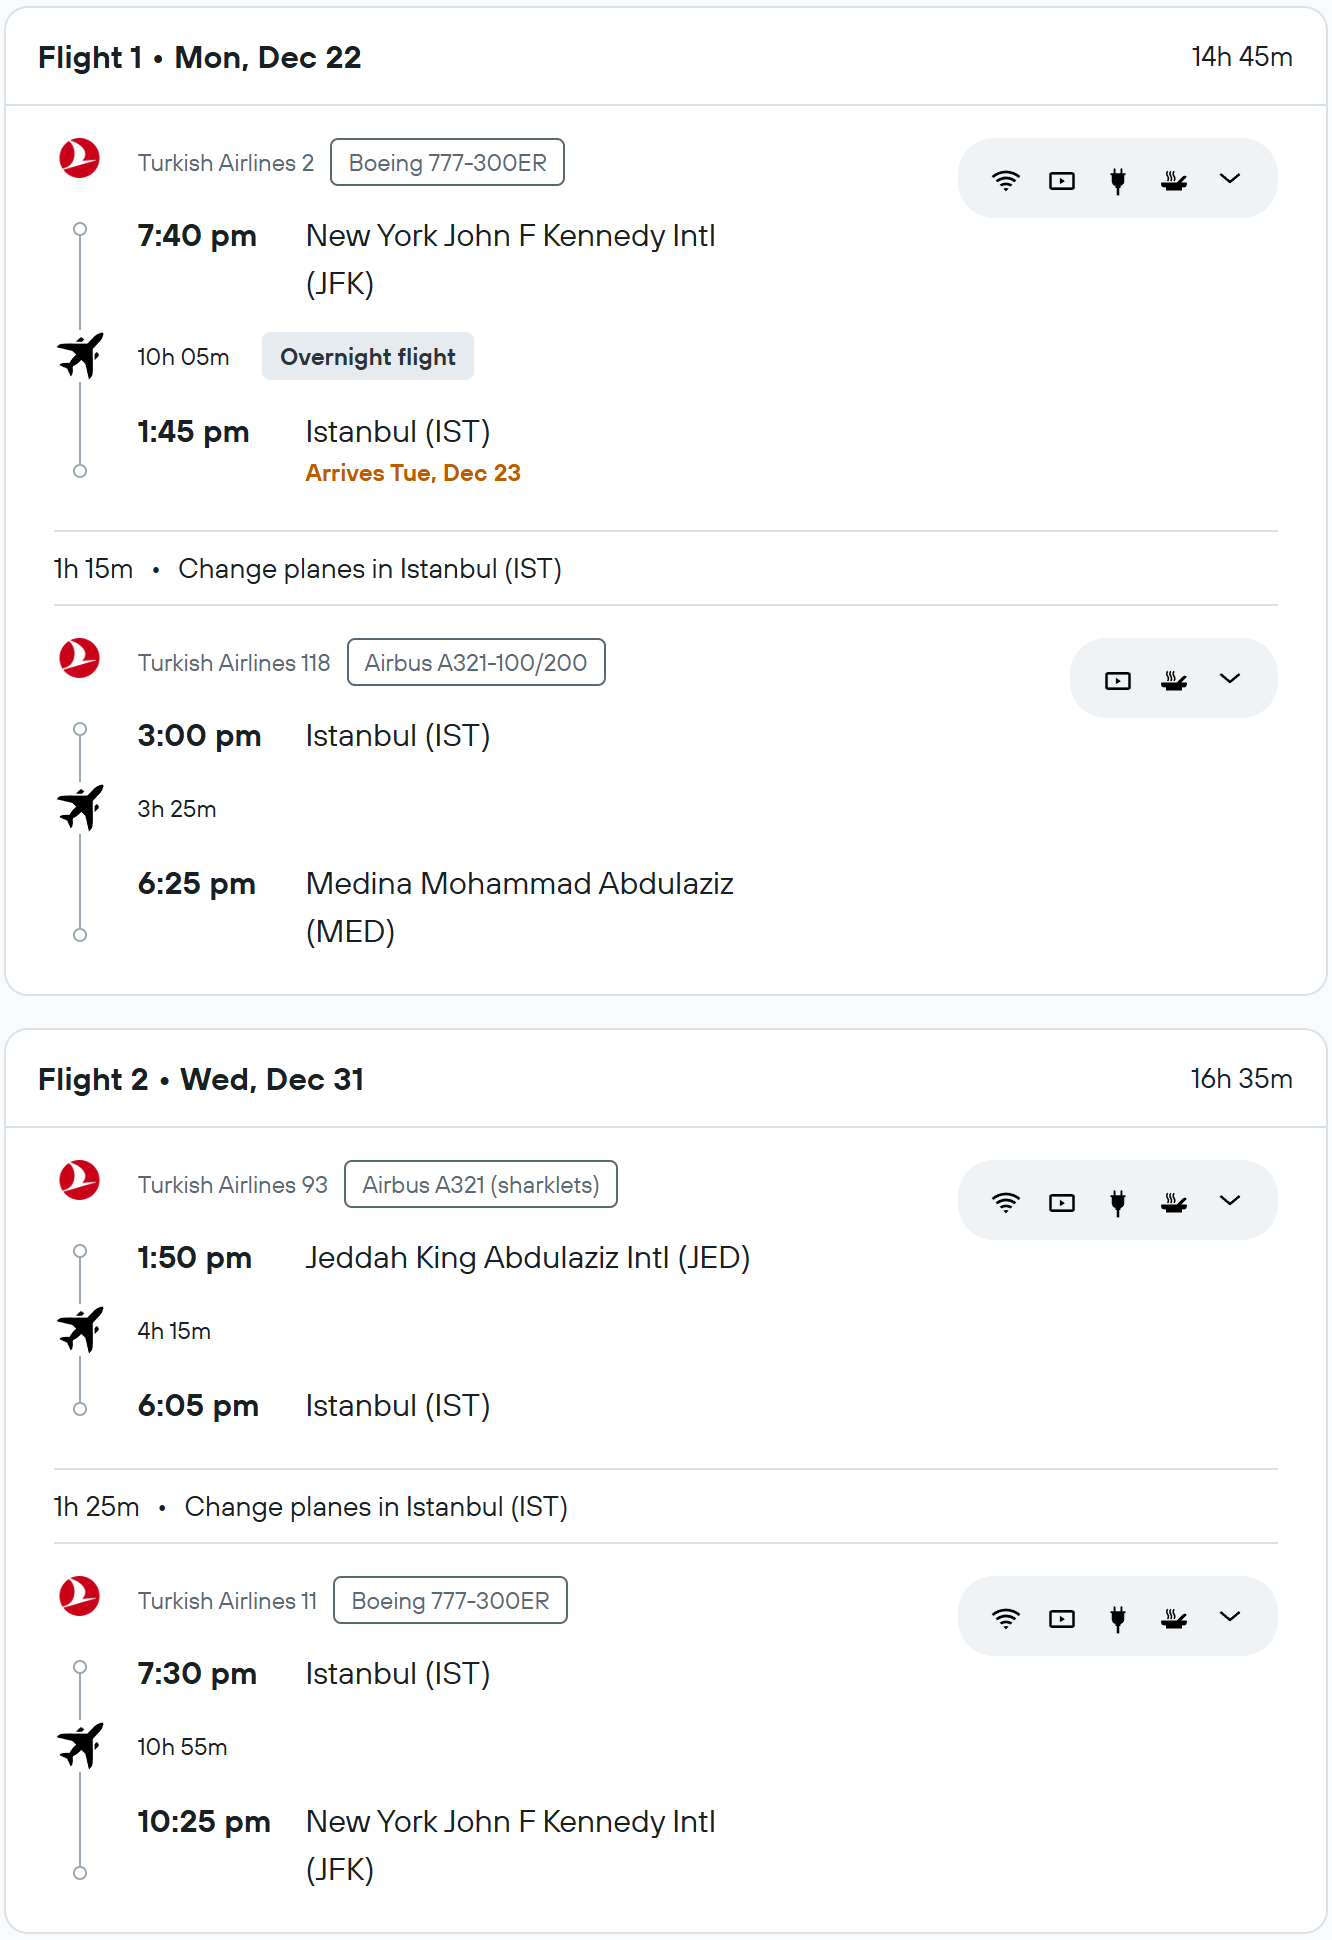Expand amenities for Turkish Airlines 118
This screenshot has width=1332, height=1940.
click(x=1230, y=679)
